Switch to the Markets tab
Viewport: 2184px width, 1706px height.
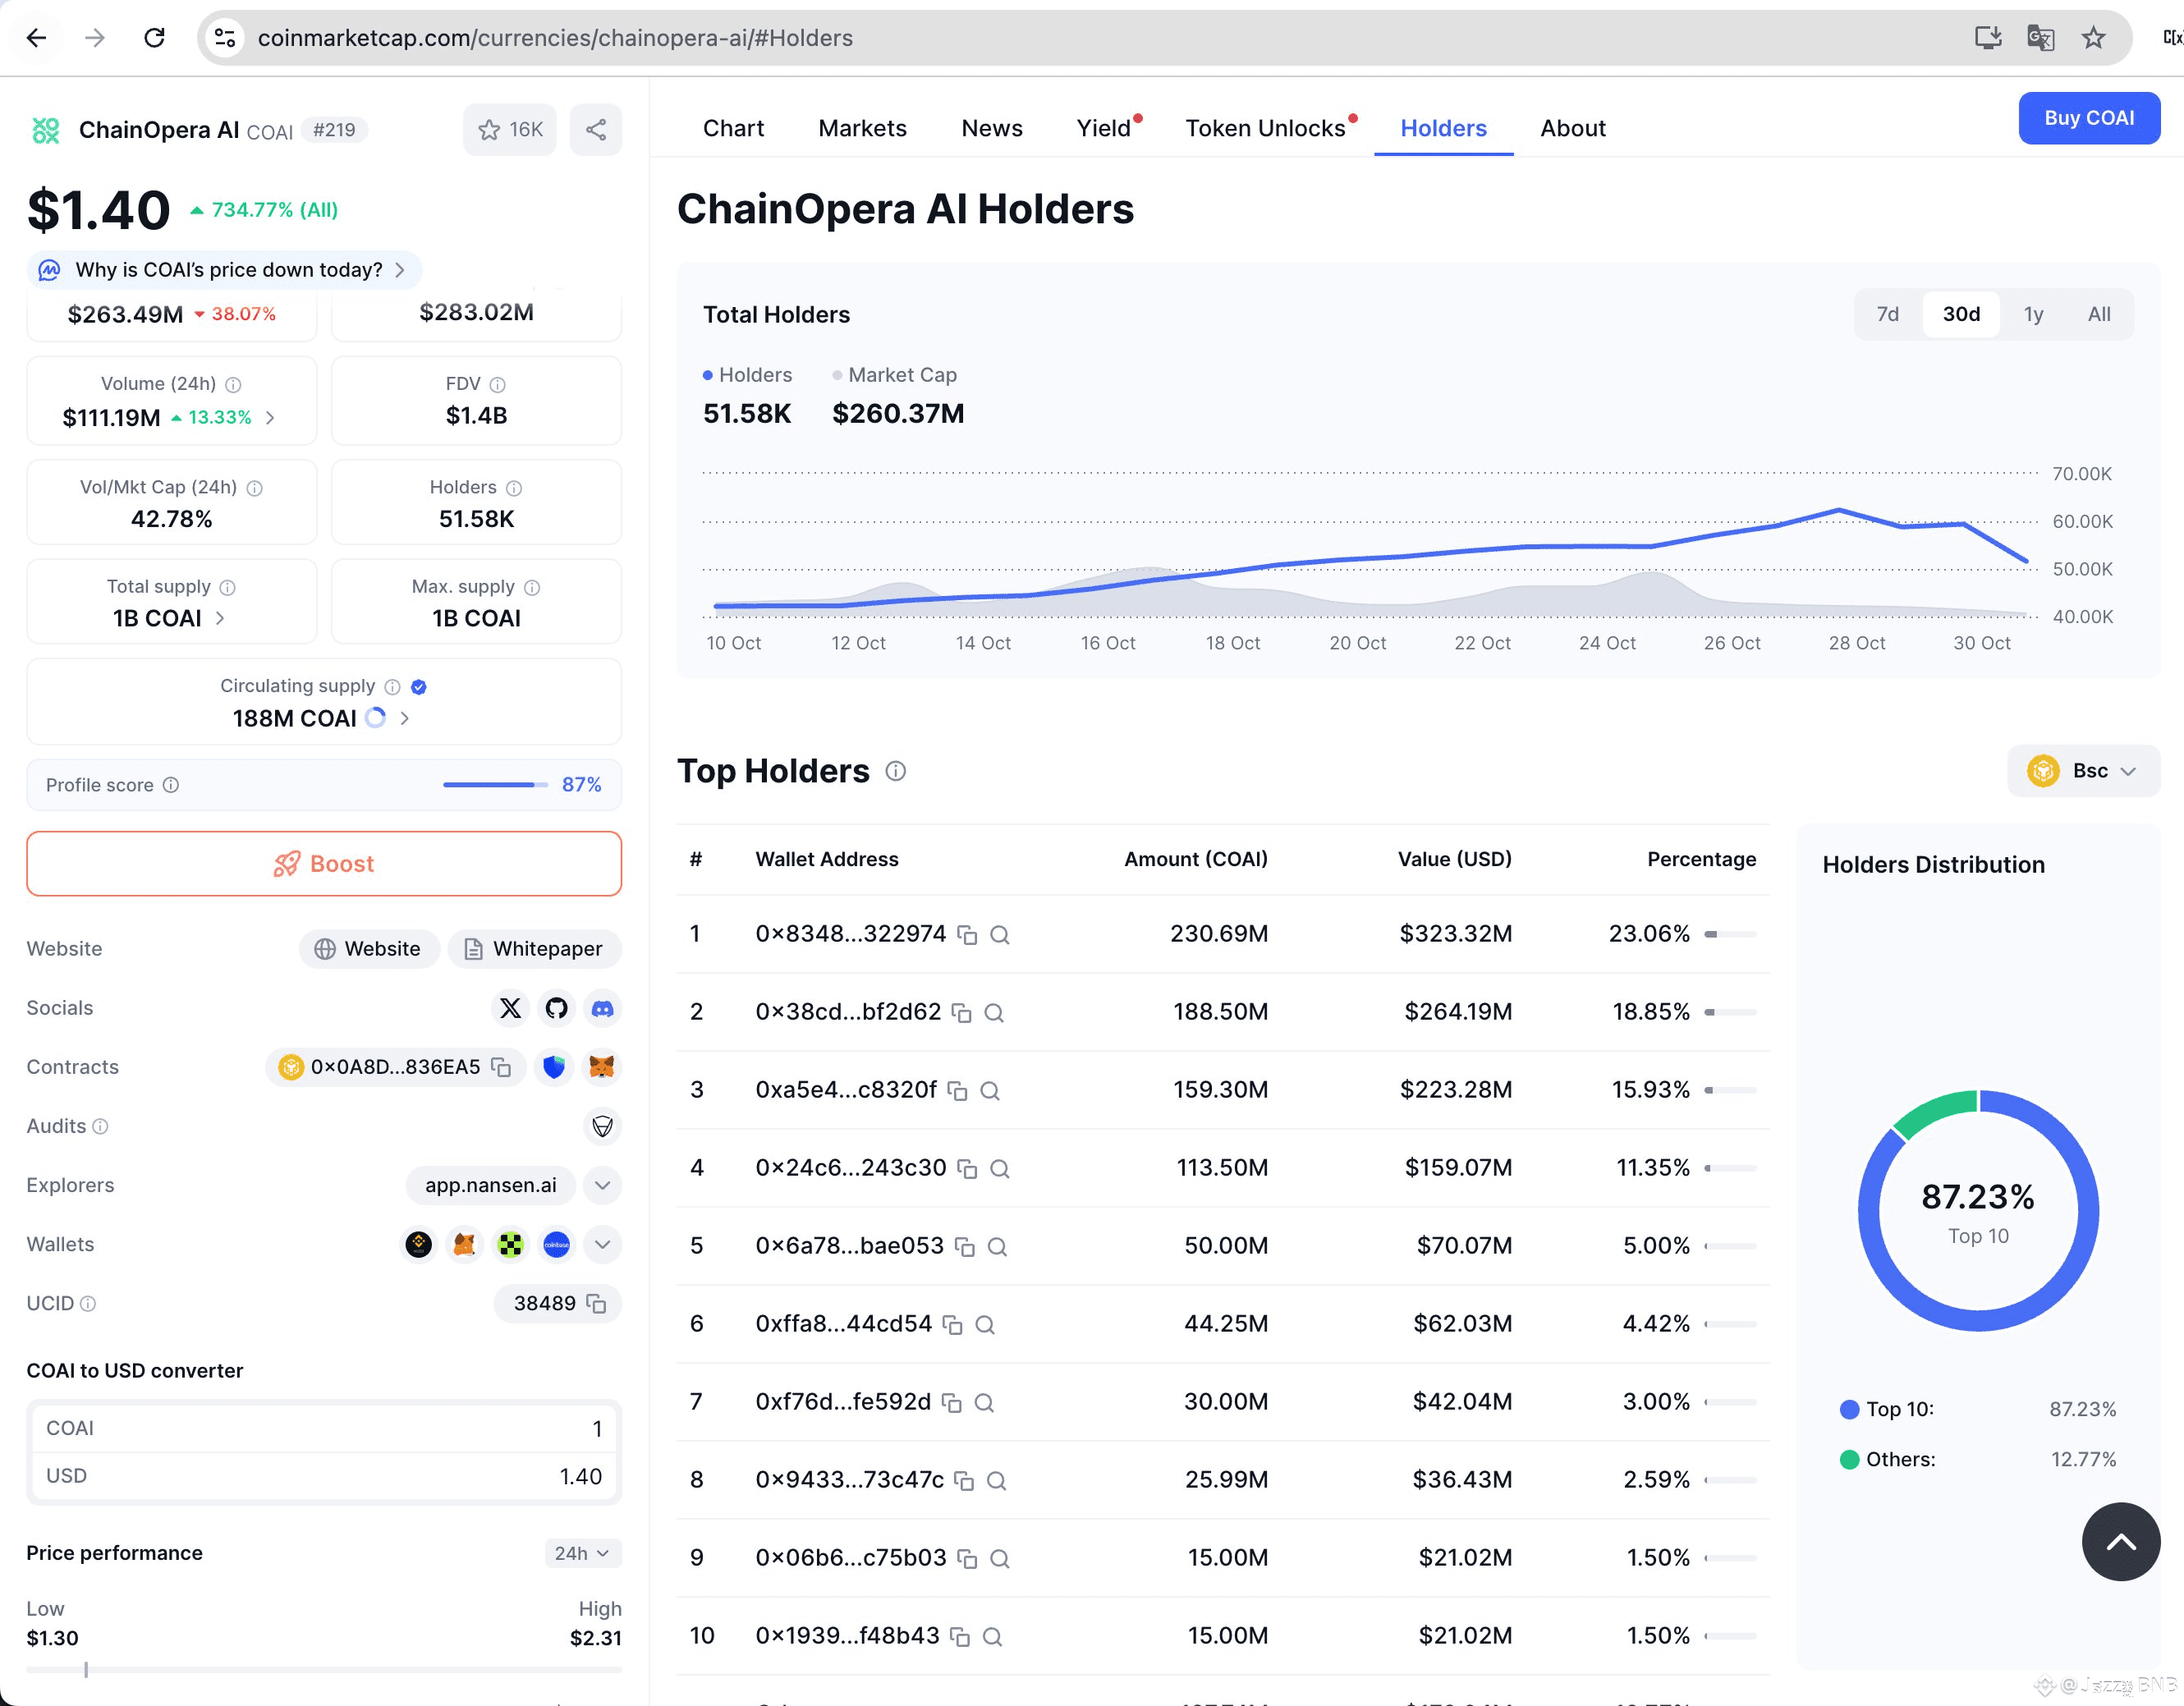[x=862, y=129]
